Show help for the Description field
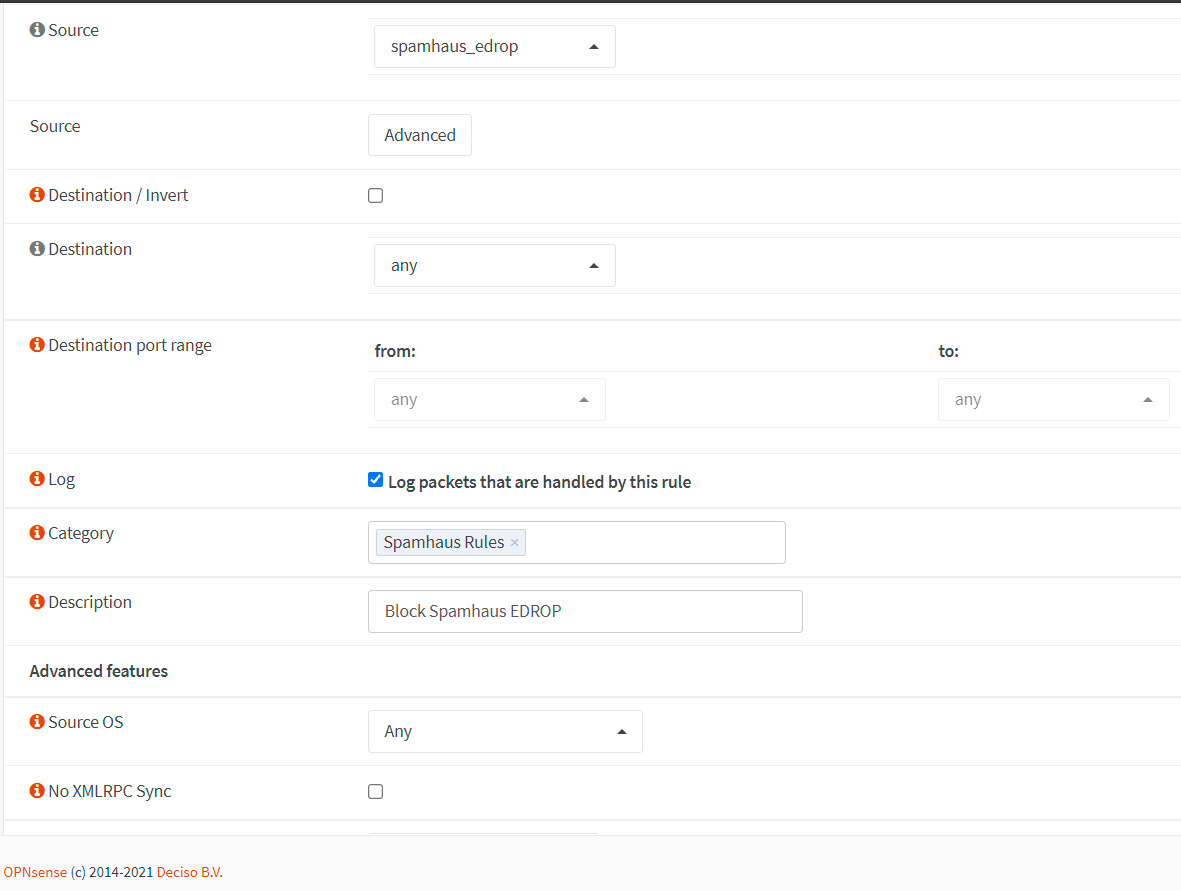This screenshot has height=891, width=1181. coord(37,602)
